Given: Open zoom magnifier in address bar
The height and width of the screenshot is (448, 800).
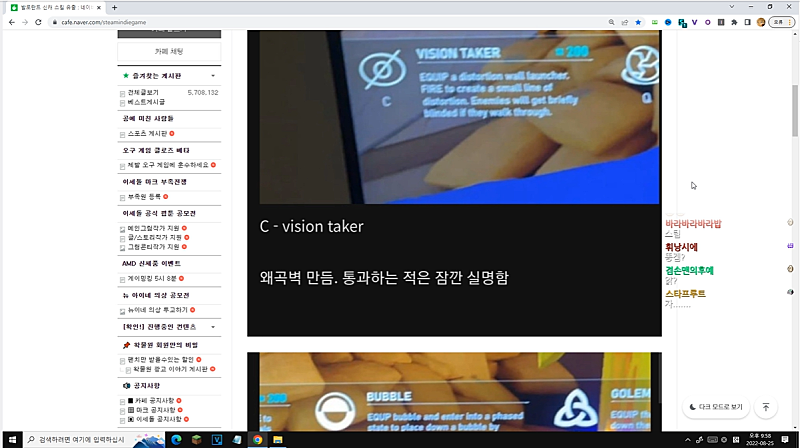Looking at the screenshot, I should [x=611, y=22].
